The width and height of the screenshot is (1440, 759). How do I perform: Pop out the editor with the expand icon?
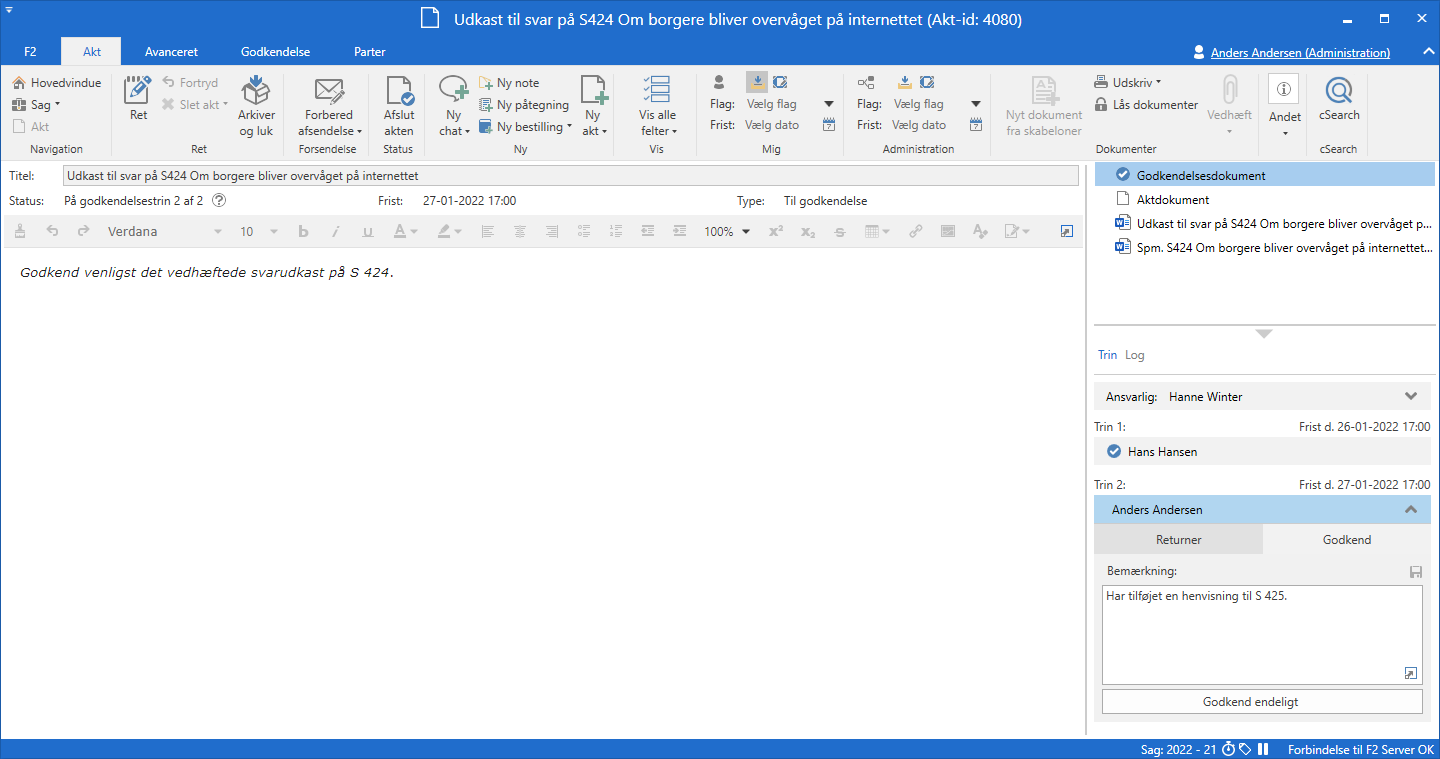coord(1066,231)
